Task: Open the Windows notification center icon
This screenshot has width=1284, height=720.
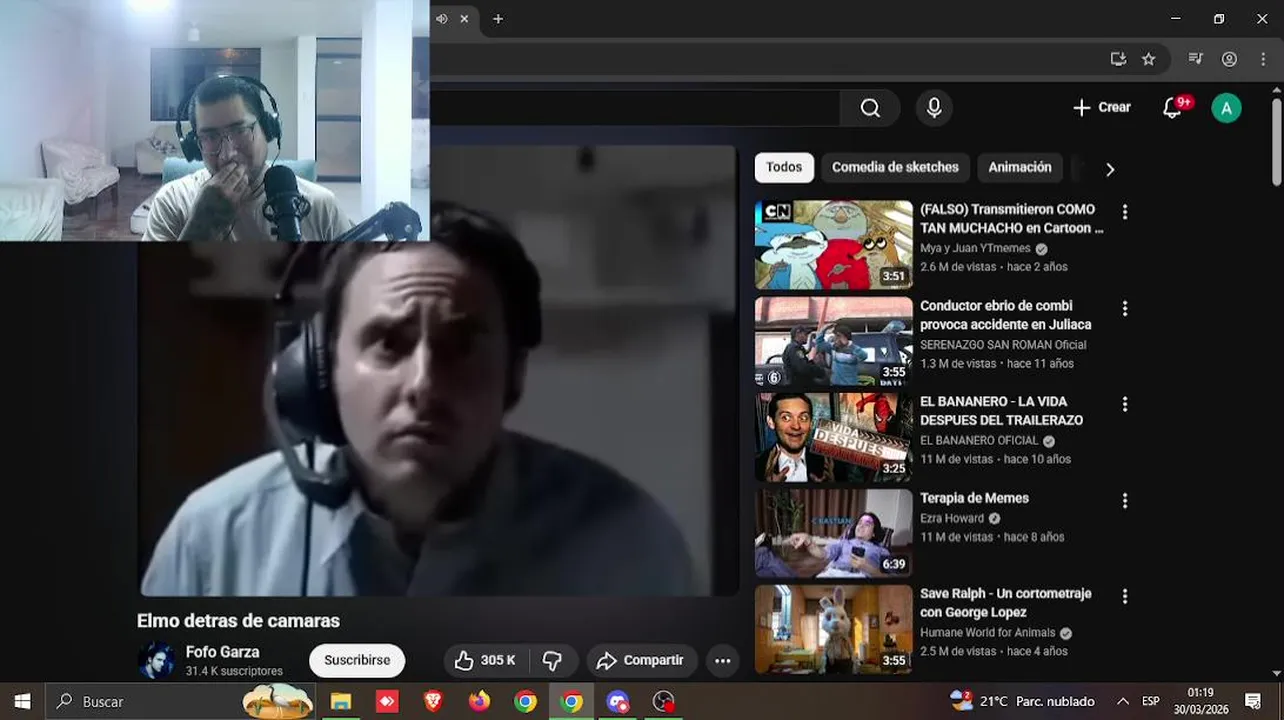Action: point(1253,701)
